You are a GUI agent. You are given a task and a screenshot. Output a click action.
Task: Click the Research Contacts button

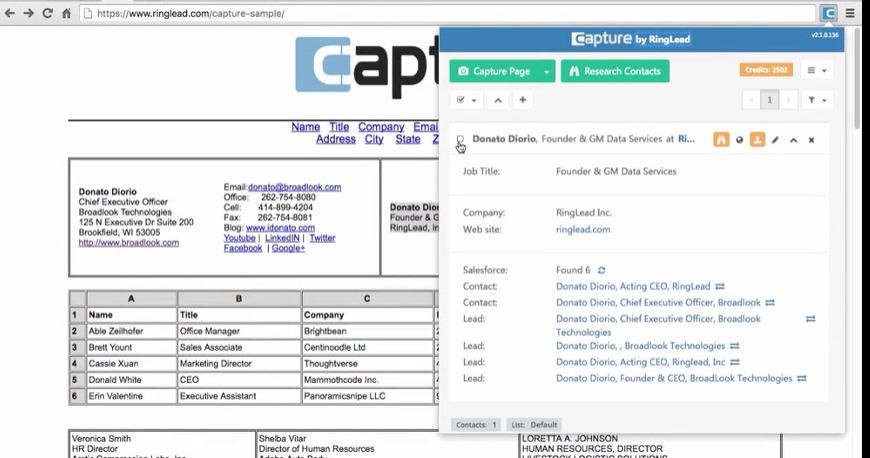pyautogui.click(x=615, y=71)
